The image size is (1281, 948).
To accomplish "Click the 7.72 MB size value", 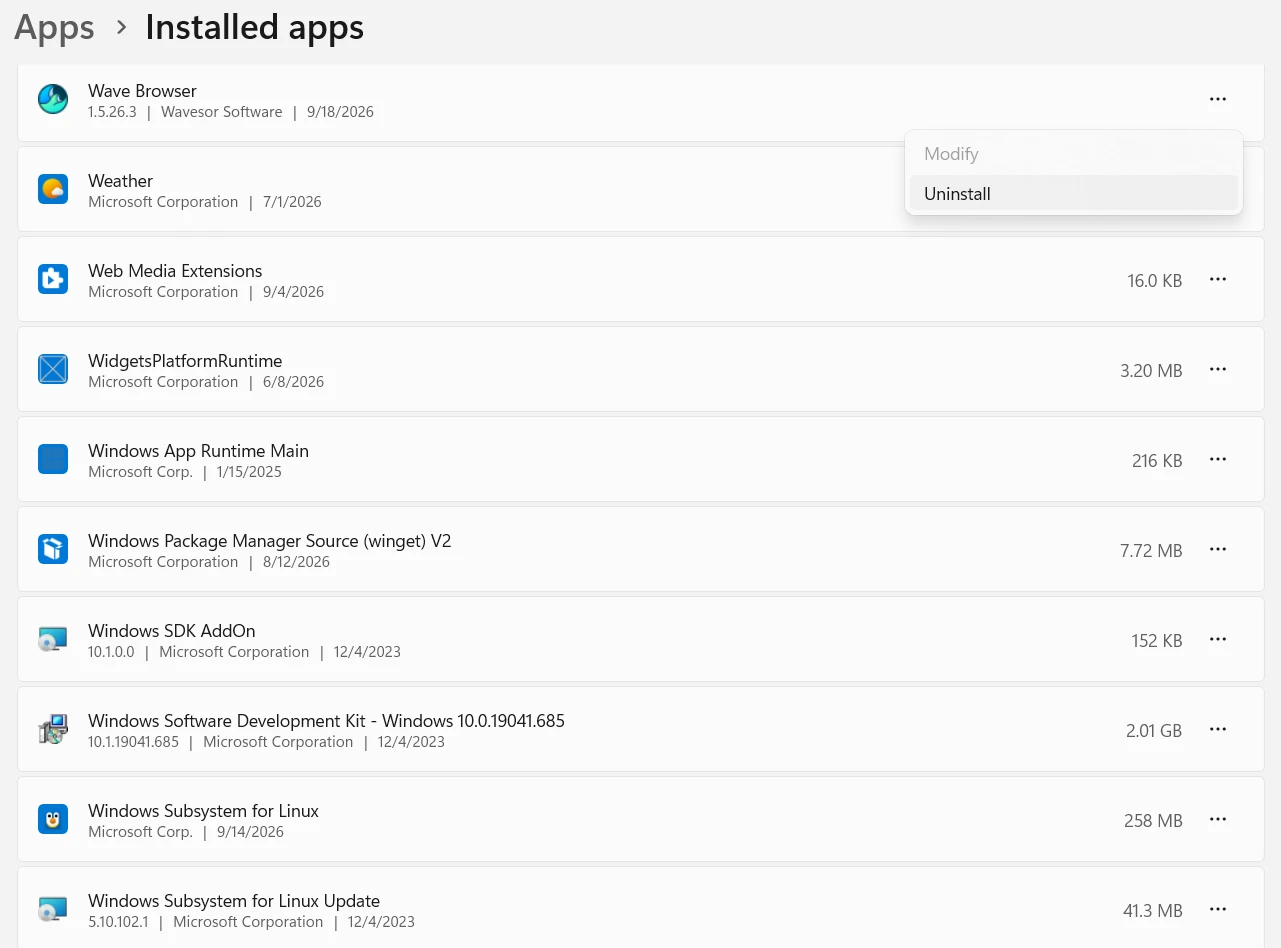I will tap(1151, 550).
